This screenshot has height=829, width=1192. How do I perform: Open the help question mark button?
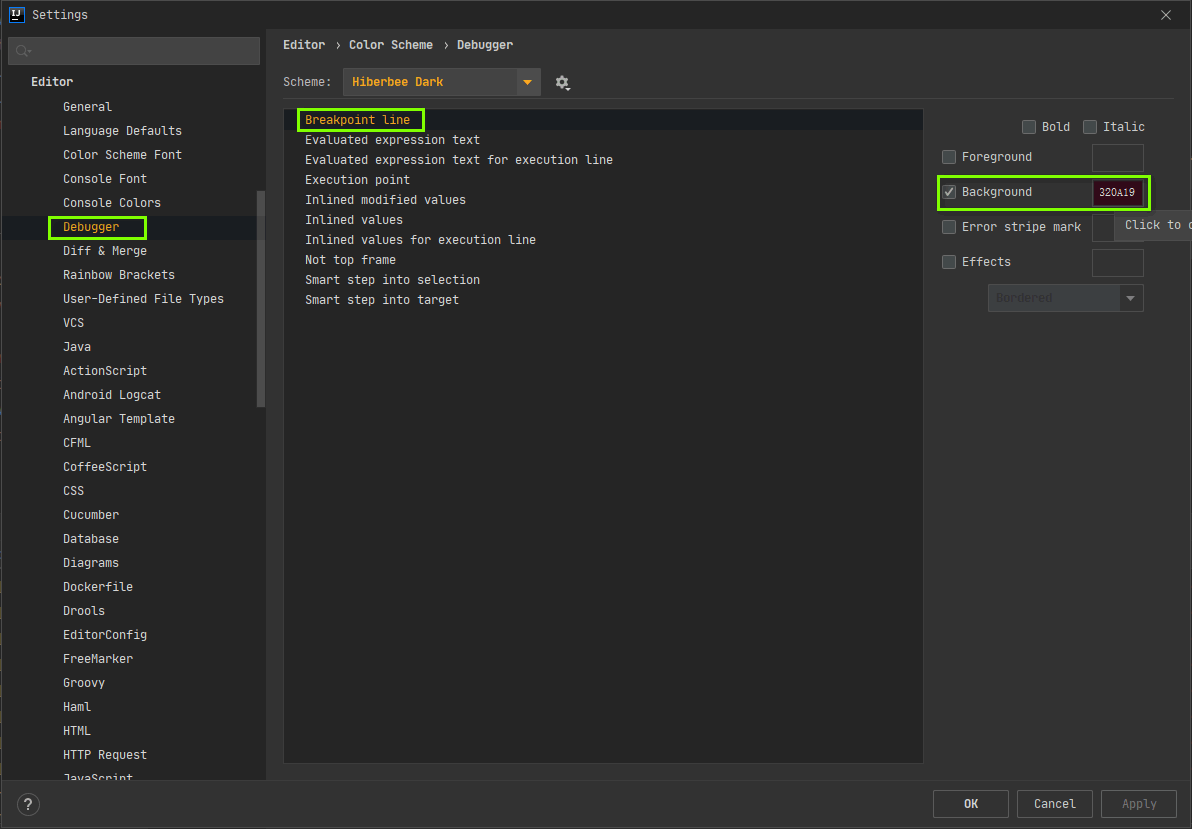tap(28, 804)
